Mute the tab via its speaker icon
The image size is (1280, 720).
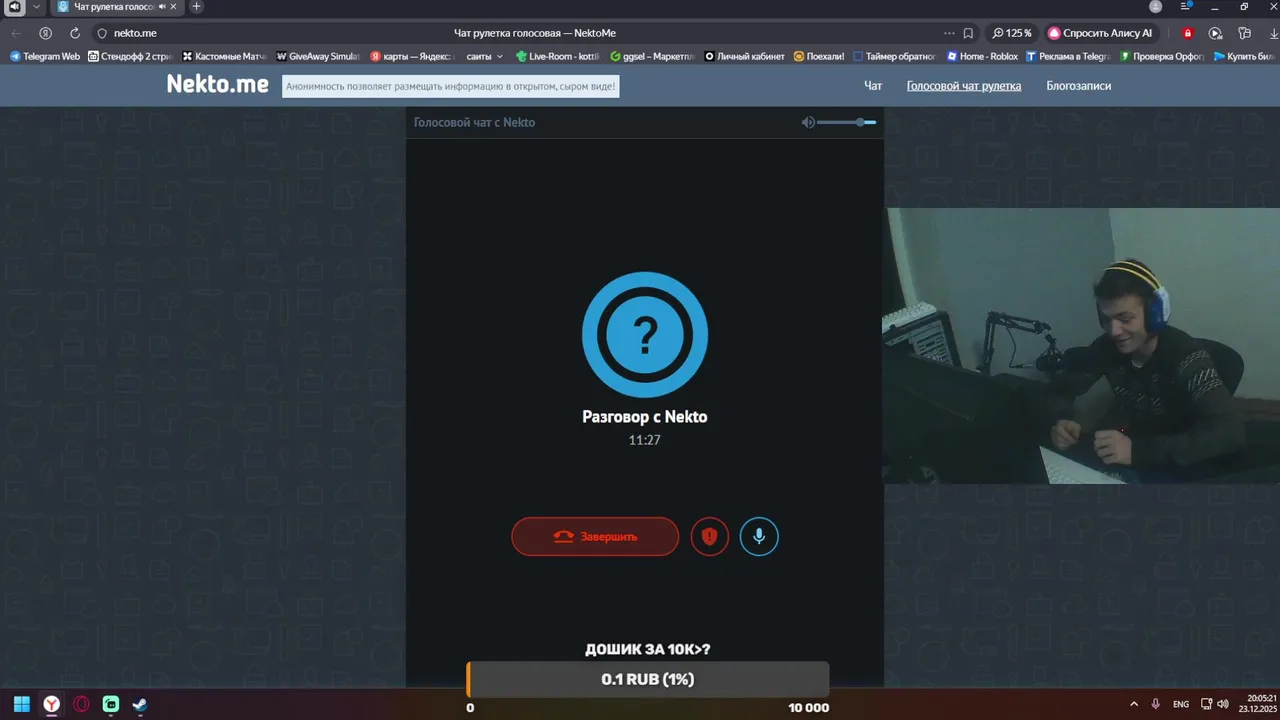point(162,7)
